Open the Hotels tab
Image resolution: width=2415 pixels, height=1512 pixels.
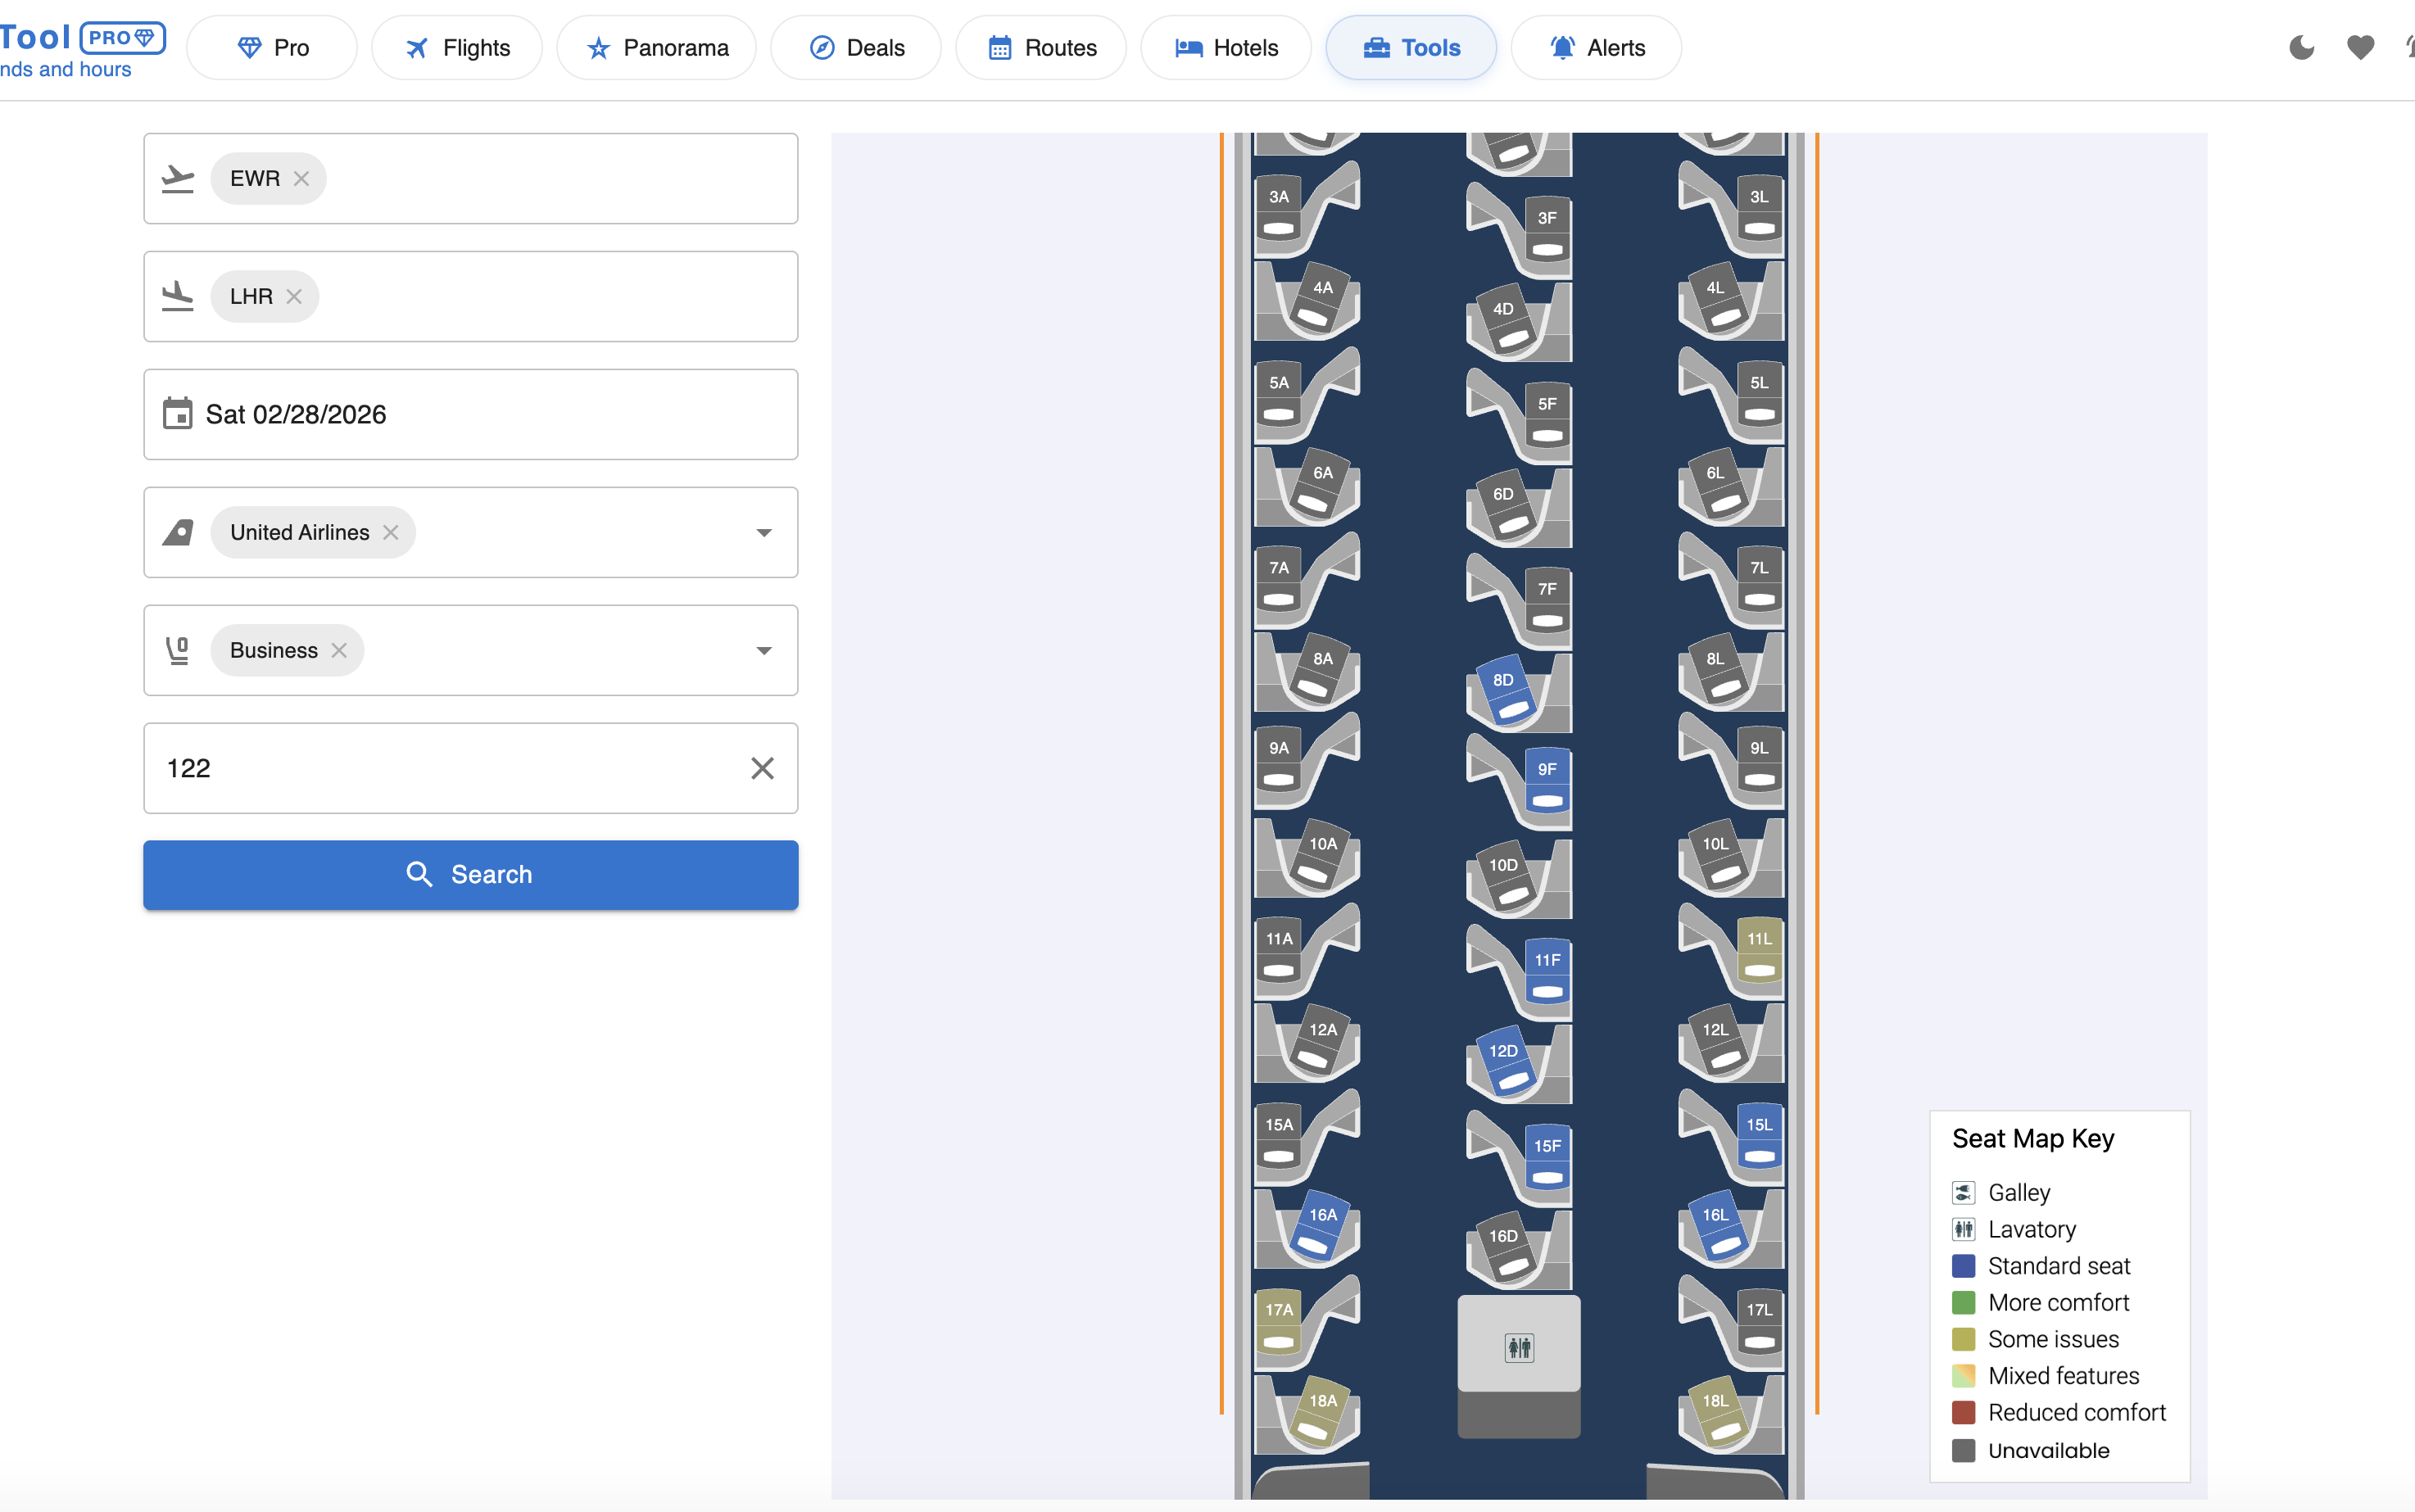click(x=1226, y=47)
